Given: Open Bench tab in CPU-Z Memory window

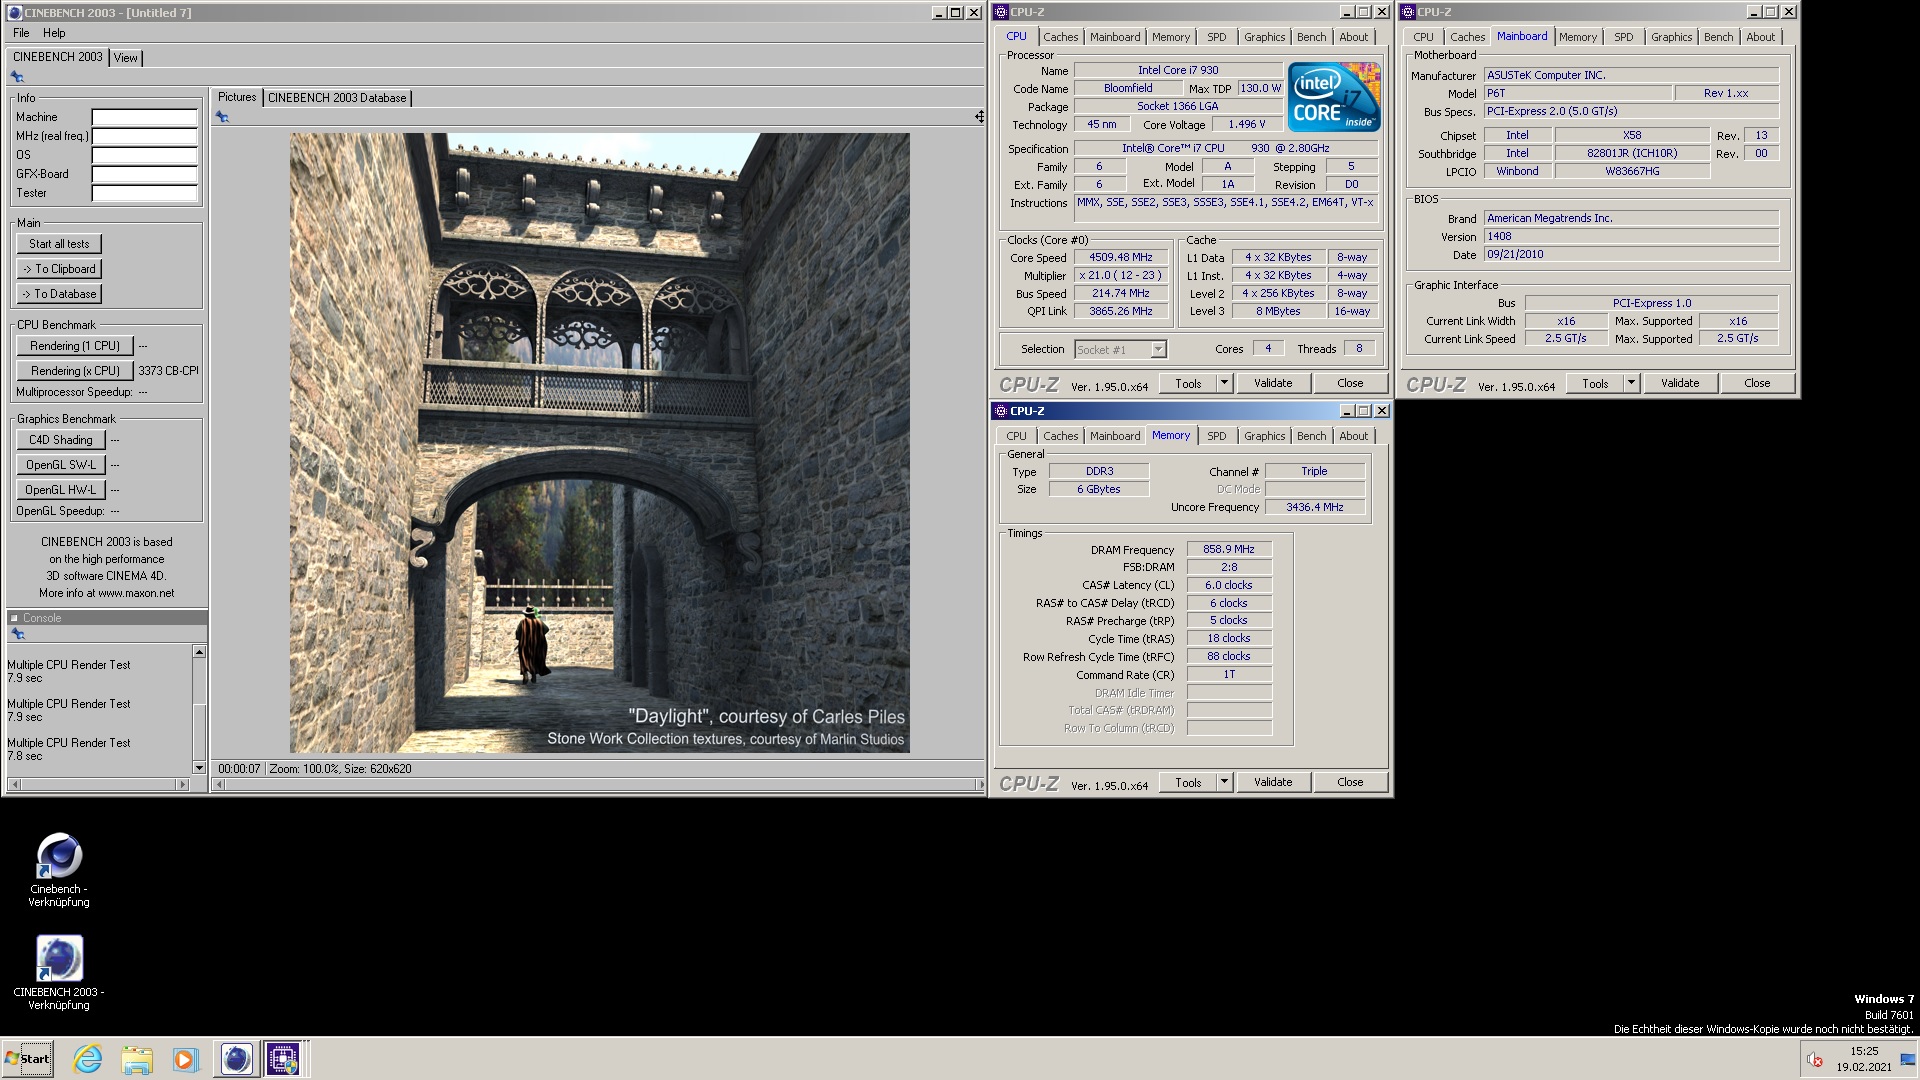Looking at the screenshot, I should pos(1311,436).
